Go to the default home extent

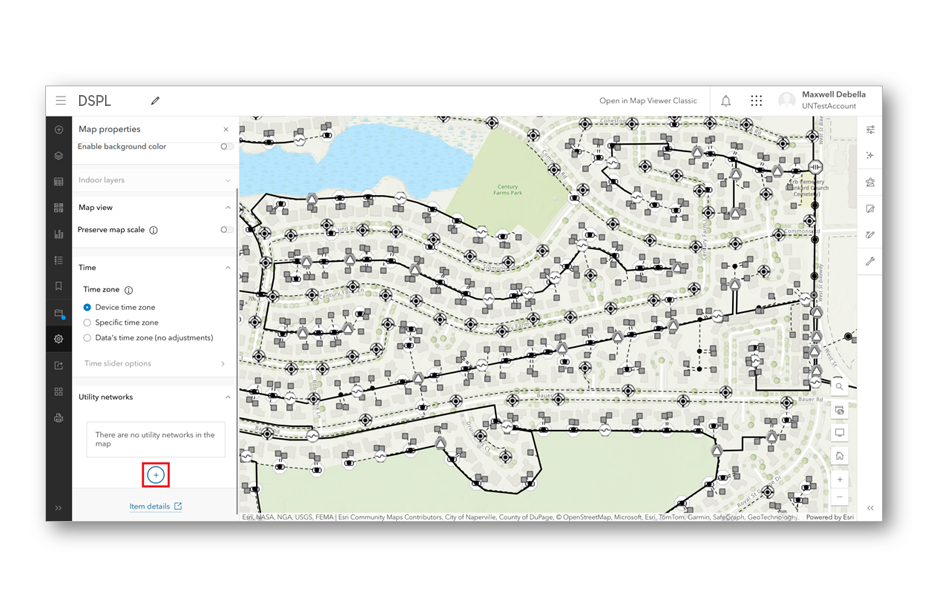840,456
